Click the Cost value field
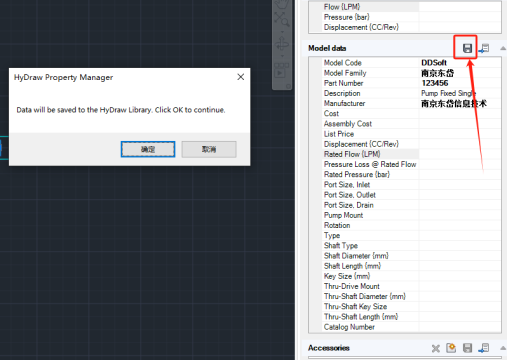507x360 pixels. click(460, 114)
